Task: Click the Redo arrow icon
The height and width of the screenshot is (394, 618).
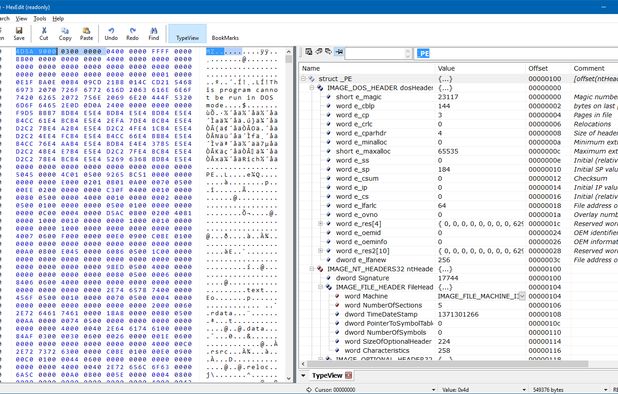Action: tap(132, 31)
